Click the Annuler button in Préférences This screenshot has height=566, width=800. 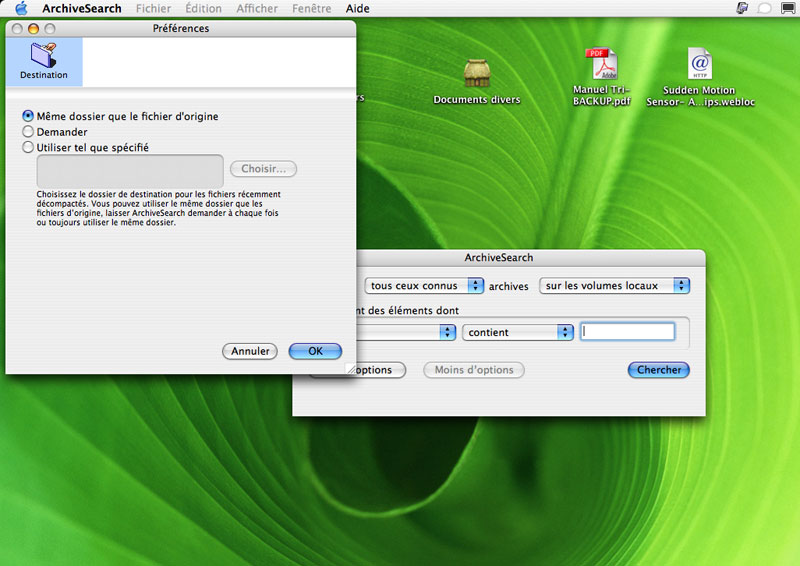pos(250,351)
